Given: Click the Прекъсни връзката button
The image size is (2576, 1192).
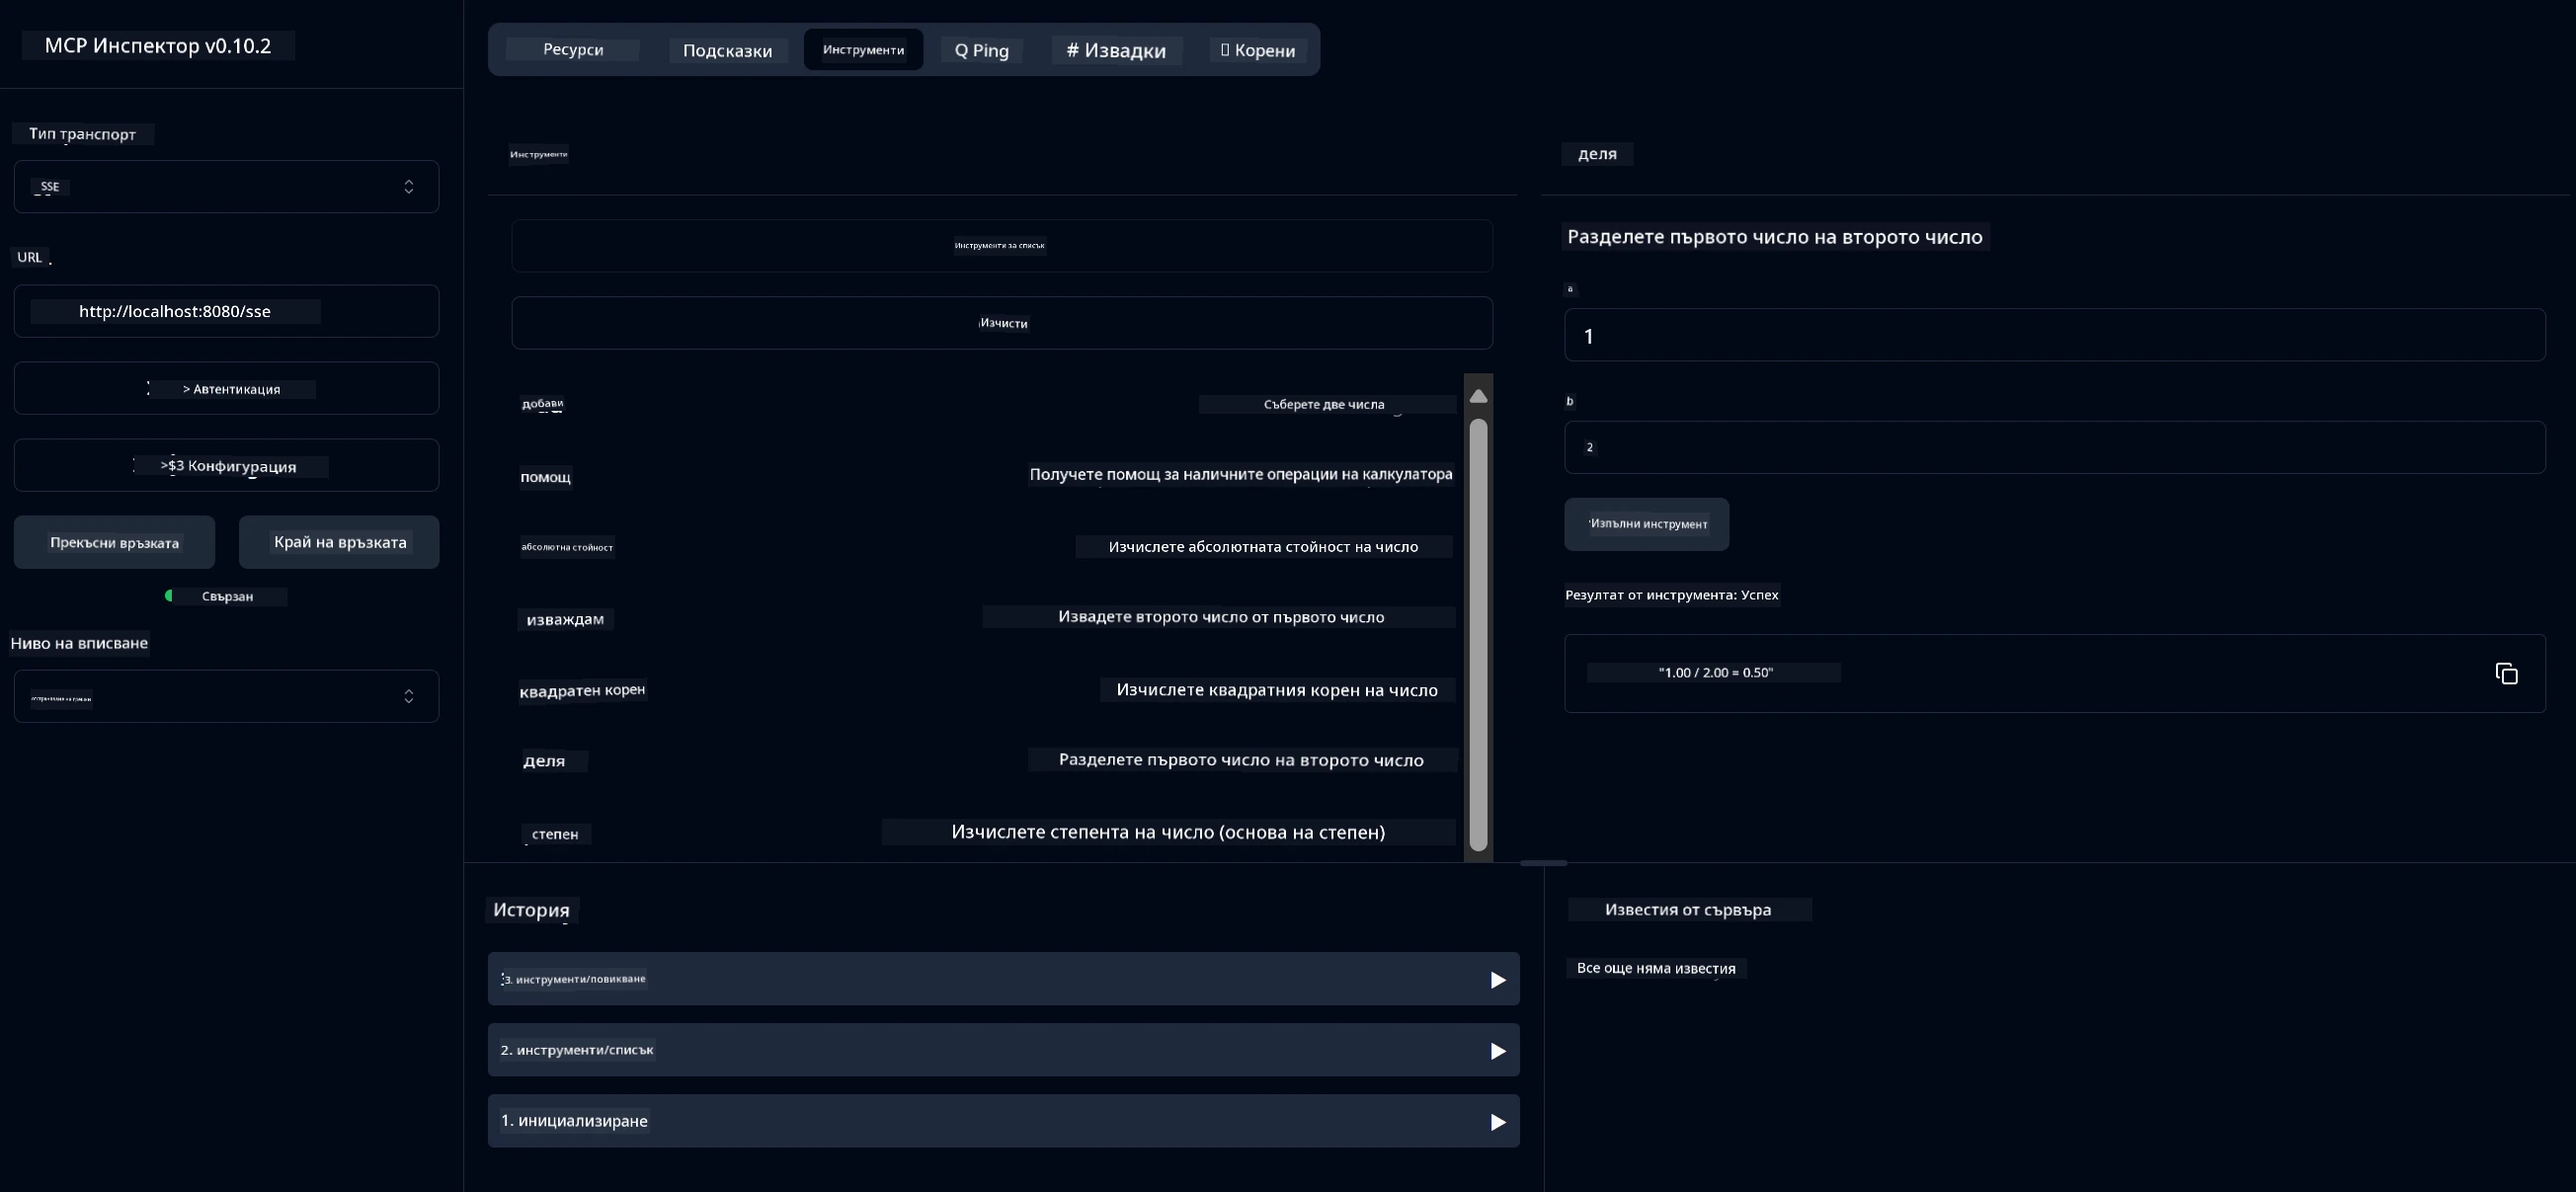Looking at the screenshot, I should coord(114,542).
